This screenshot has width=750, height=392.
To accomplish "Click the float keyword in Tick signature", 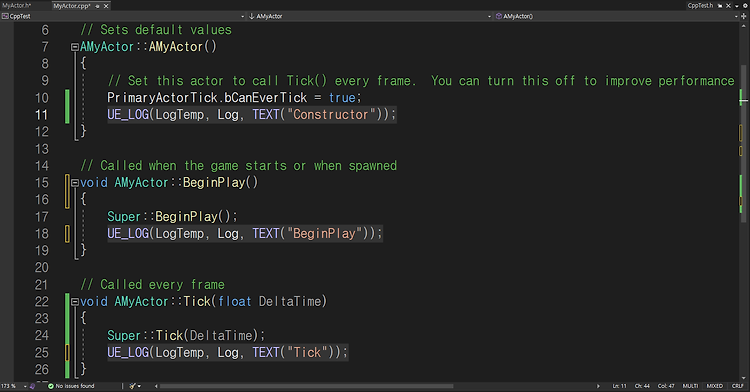I will tap(234, 302).
